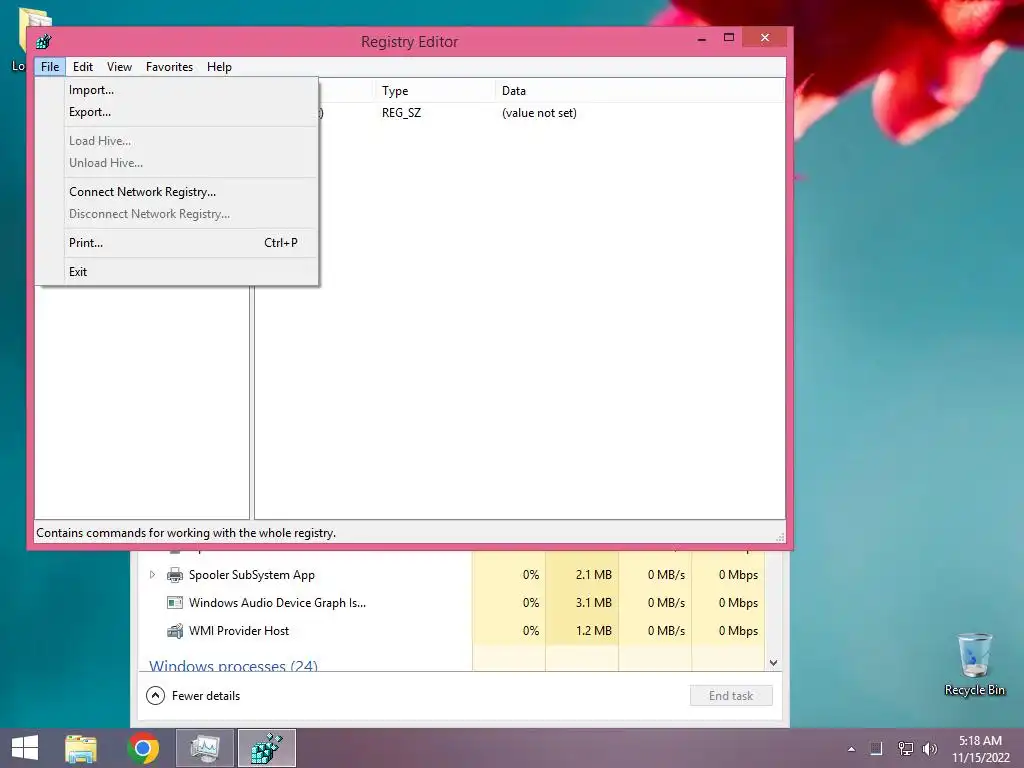Click the volume speaker tray icon
The width and height of the screenshot is (1024, 768).
coord(929,749)
